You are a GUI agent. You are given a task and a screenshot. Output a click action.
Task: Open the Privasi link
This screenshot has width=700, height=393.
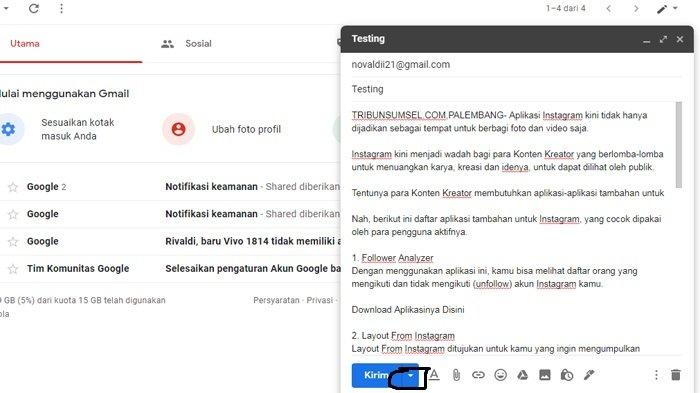[320, 300]
